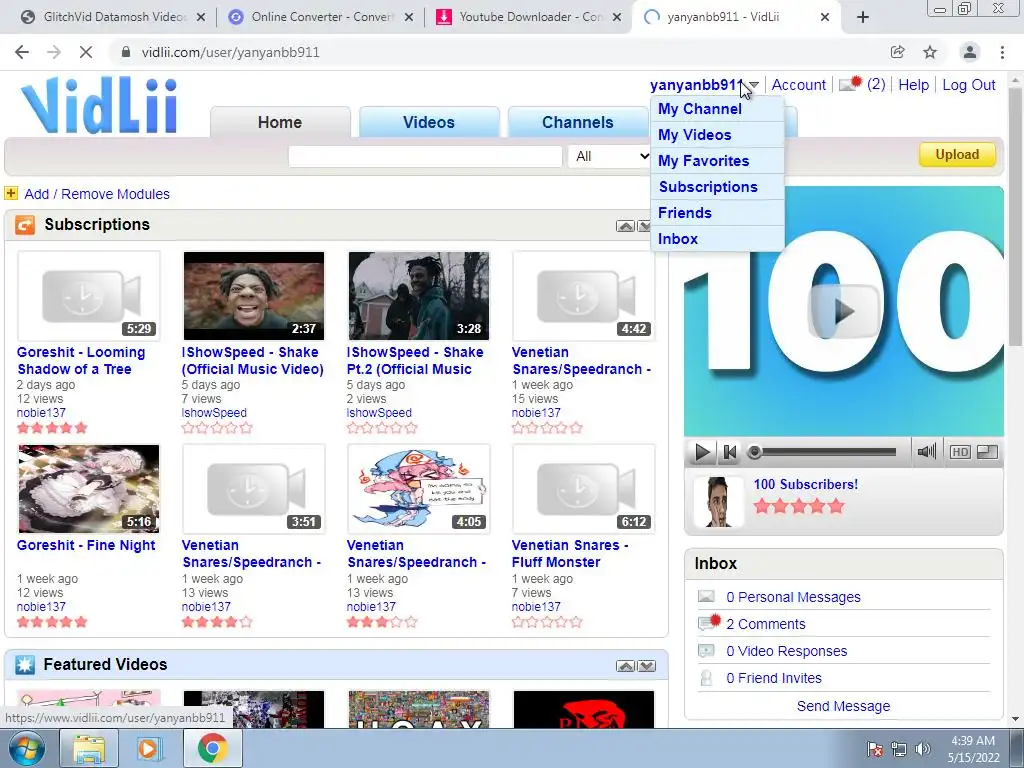The width and height of the screenshot is (1024, 768).
Task: Toggle HD quality in video player
Action: coord(960,452)
